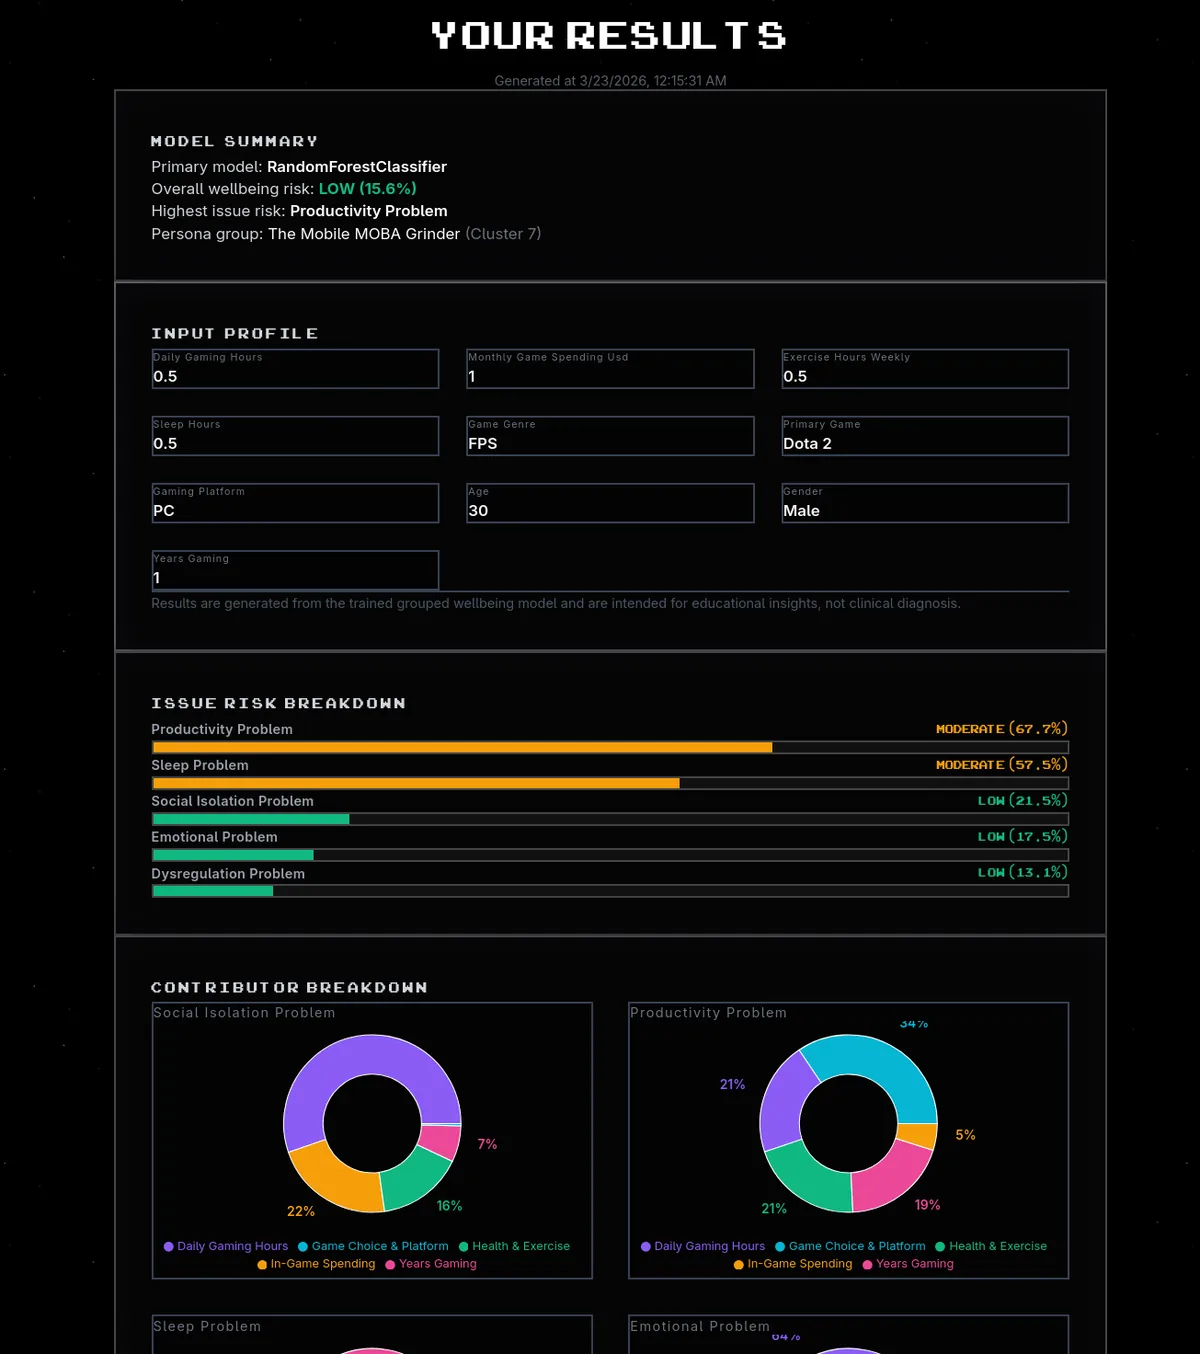Screen dimensions: 1200x1354
Task: Click the MODERATE (57.5%) label
Action: click(x=1002, y=765)
